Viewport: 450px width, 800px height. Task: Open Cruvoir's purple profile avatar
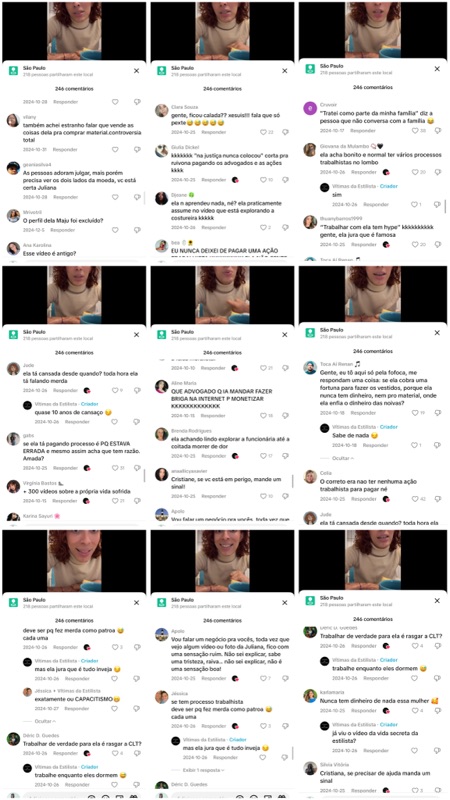(310, 108)
